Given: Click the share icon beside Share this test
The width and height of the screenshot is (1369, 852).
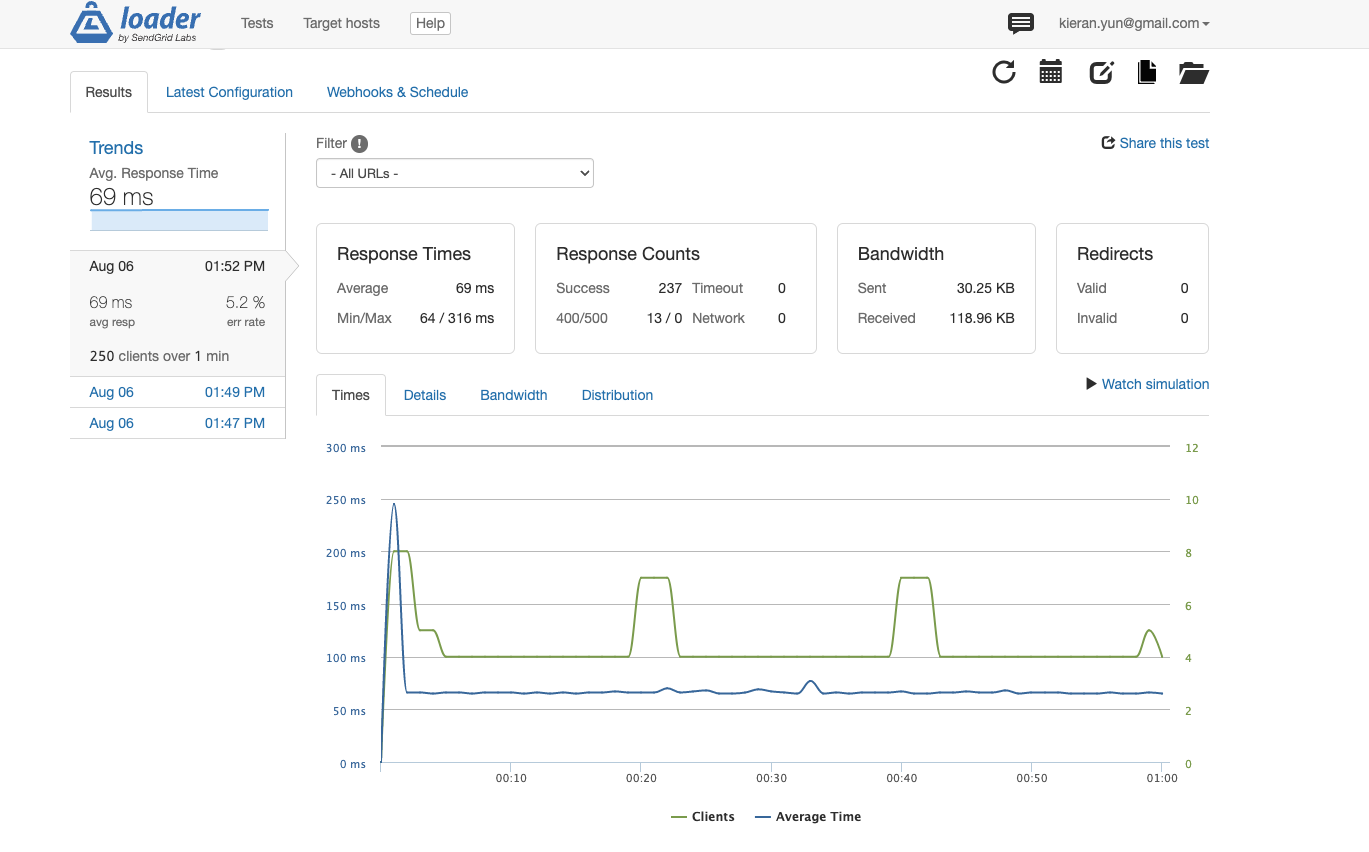Looking at the screenshot, I should point(1108,143).
